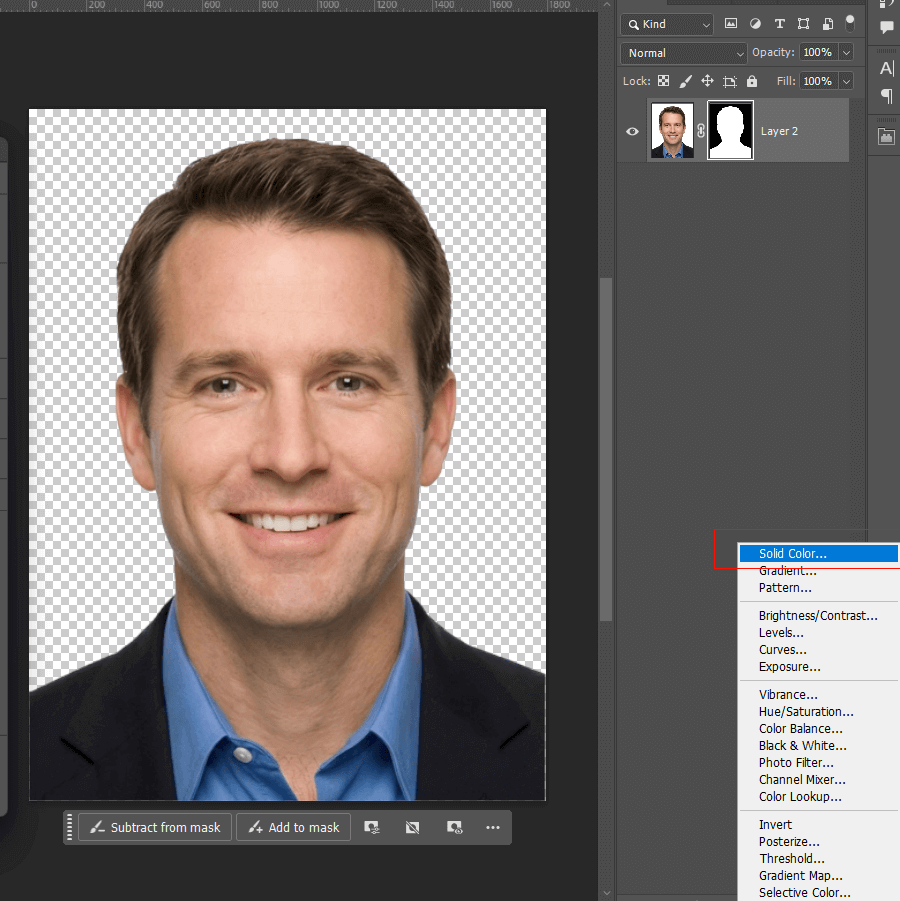The image size is (900, 901).
Task: Click the layer mask thumbnail
Action: pos(730,131)
